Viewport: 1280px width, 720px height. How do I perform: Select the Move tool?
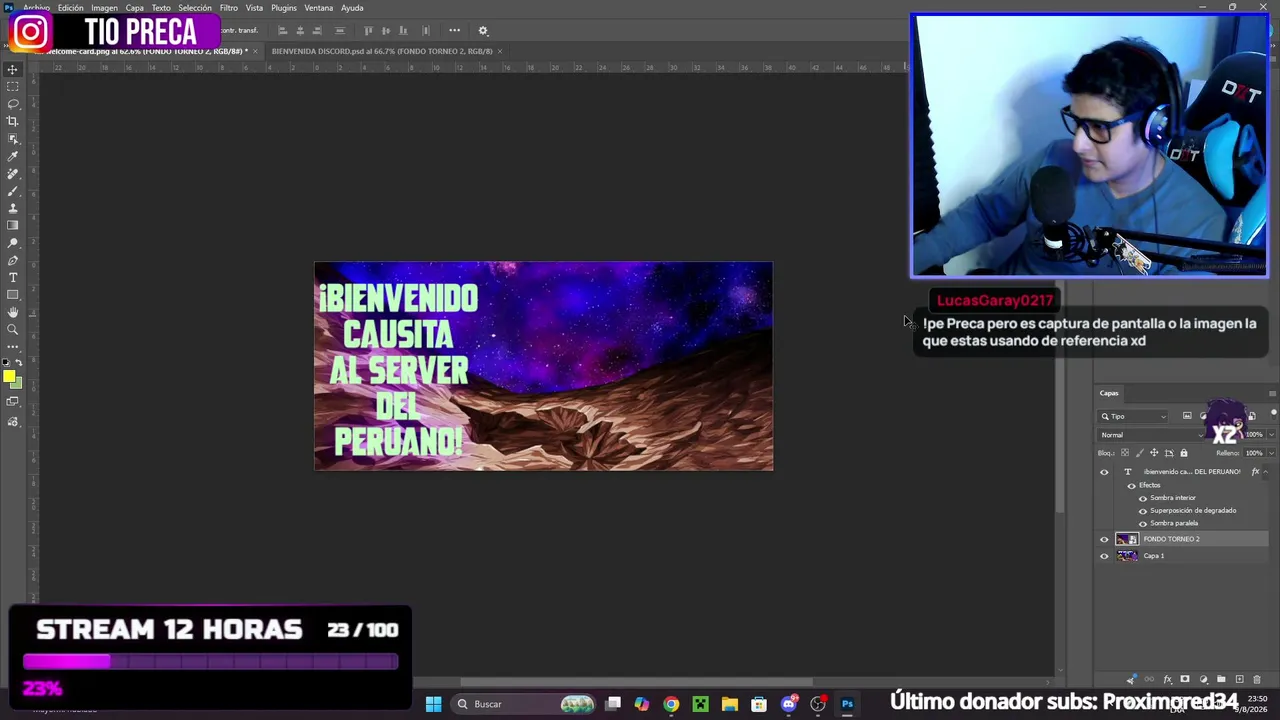pyautogui.click(x=13, y=69)
